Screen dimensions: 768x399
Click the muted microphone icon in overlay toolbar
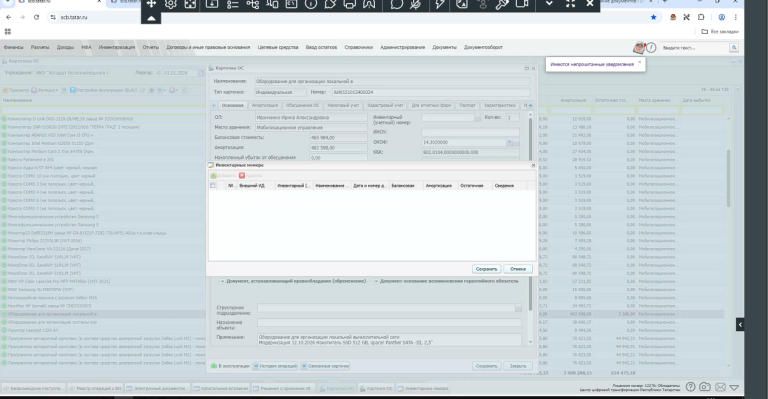tap(415, 4)
